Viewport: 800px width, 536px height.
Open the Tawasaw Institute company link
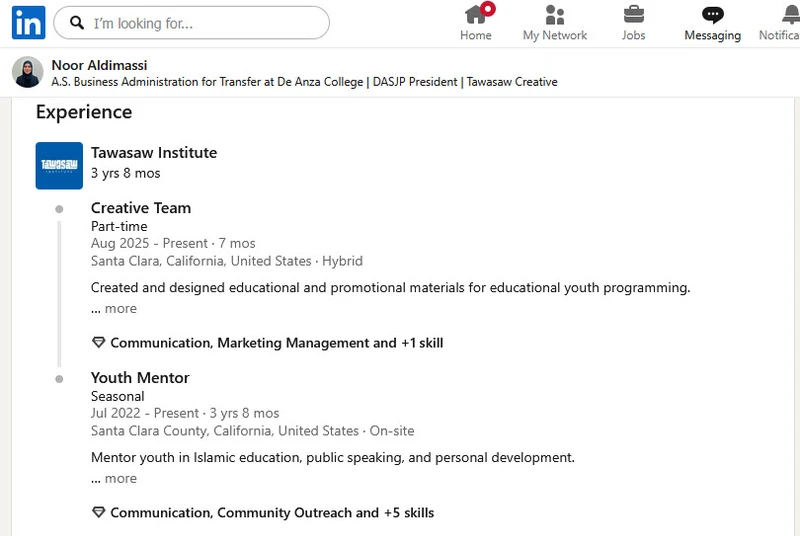click(154, 152)
